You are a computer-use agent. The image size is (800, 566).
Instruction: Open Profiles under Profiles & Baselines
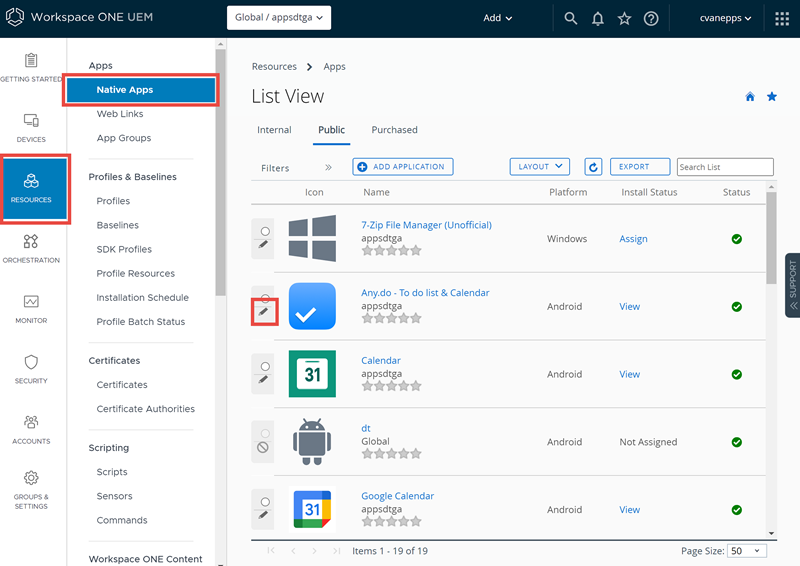[113, 201]
